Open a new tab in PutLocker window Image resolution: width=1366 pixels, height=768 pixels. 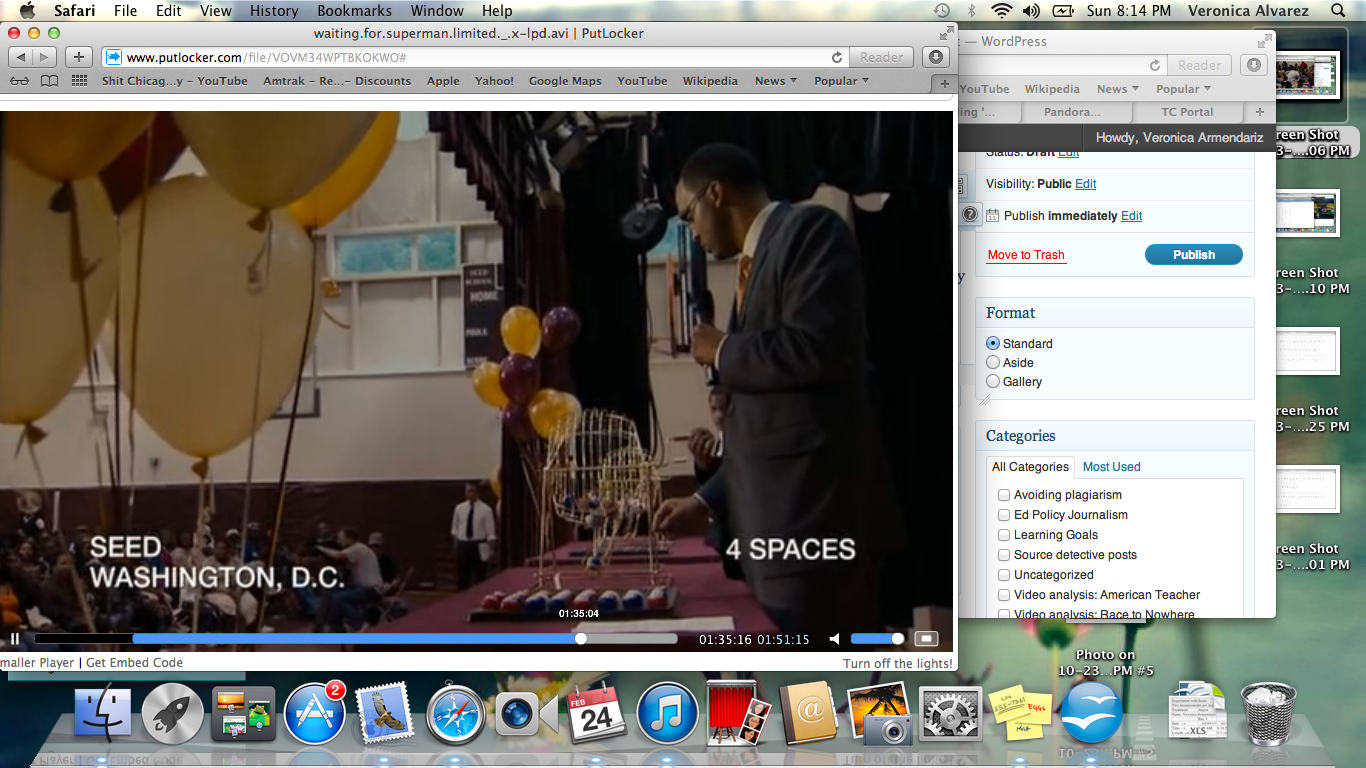pyautogui.click(x=944, y=83)
